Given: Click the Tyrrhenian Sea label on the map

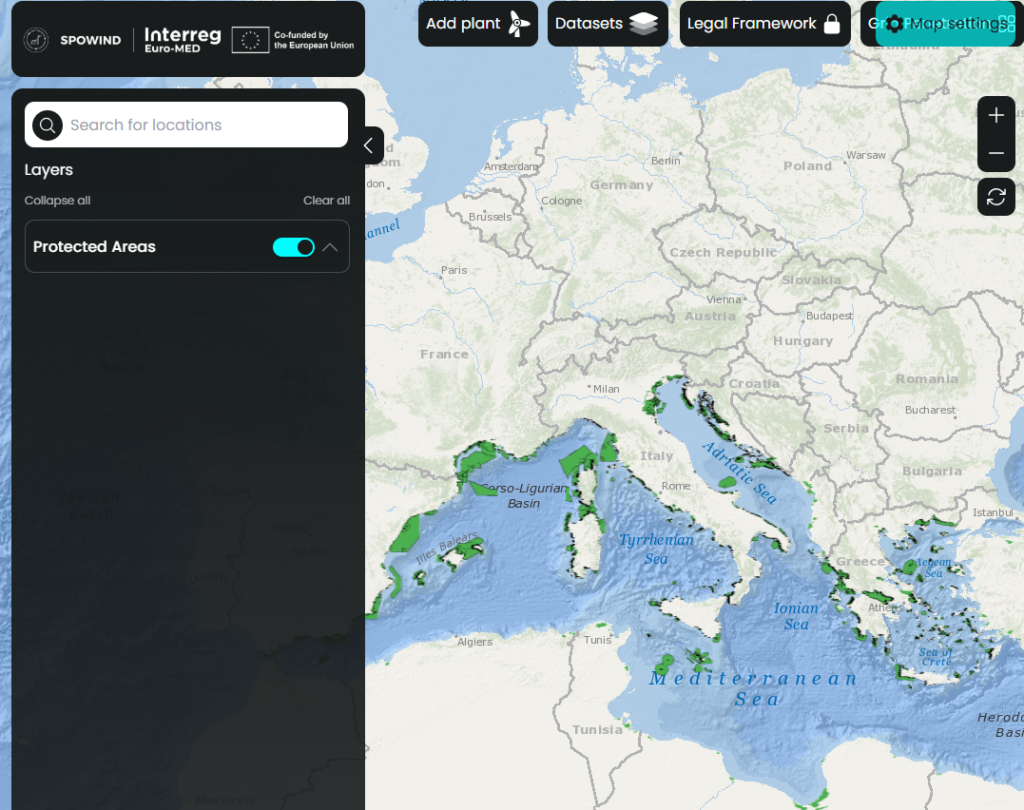Looking at the screenshot, I should coord(655,549).
